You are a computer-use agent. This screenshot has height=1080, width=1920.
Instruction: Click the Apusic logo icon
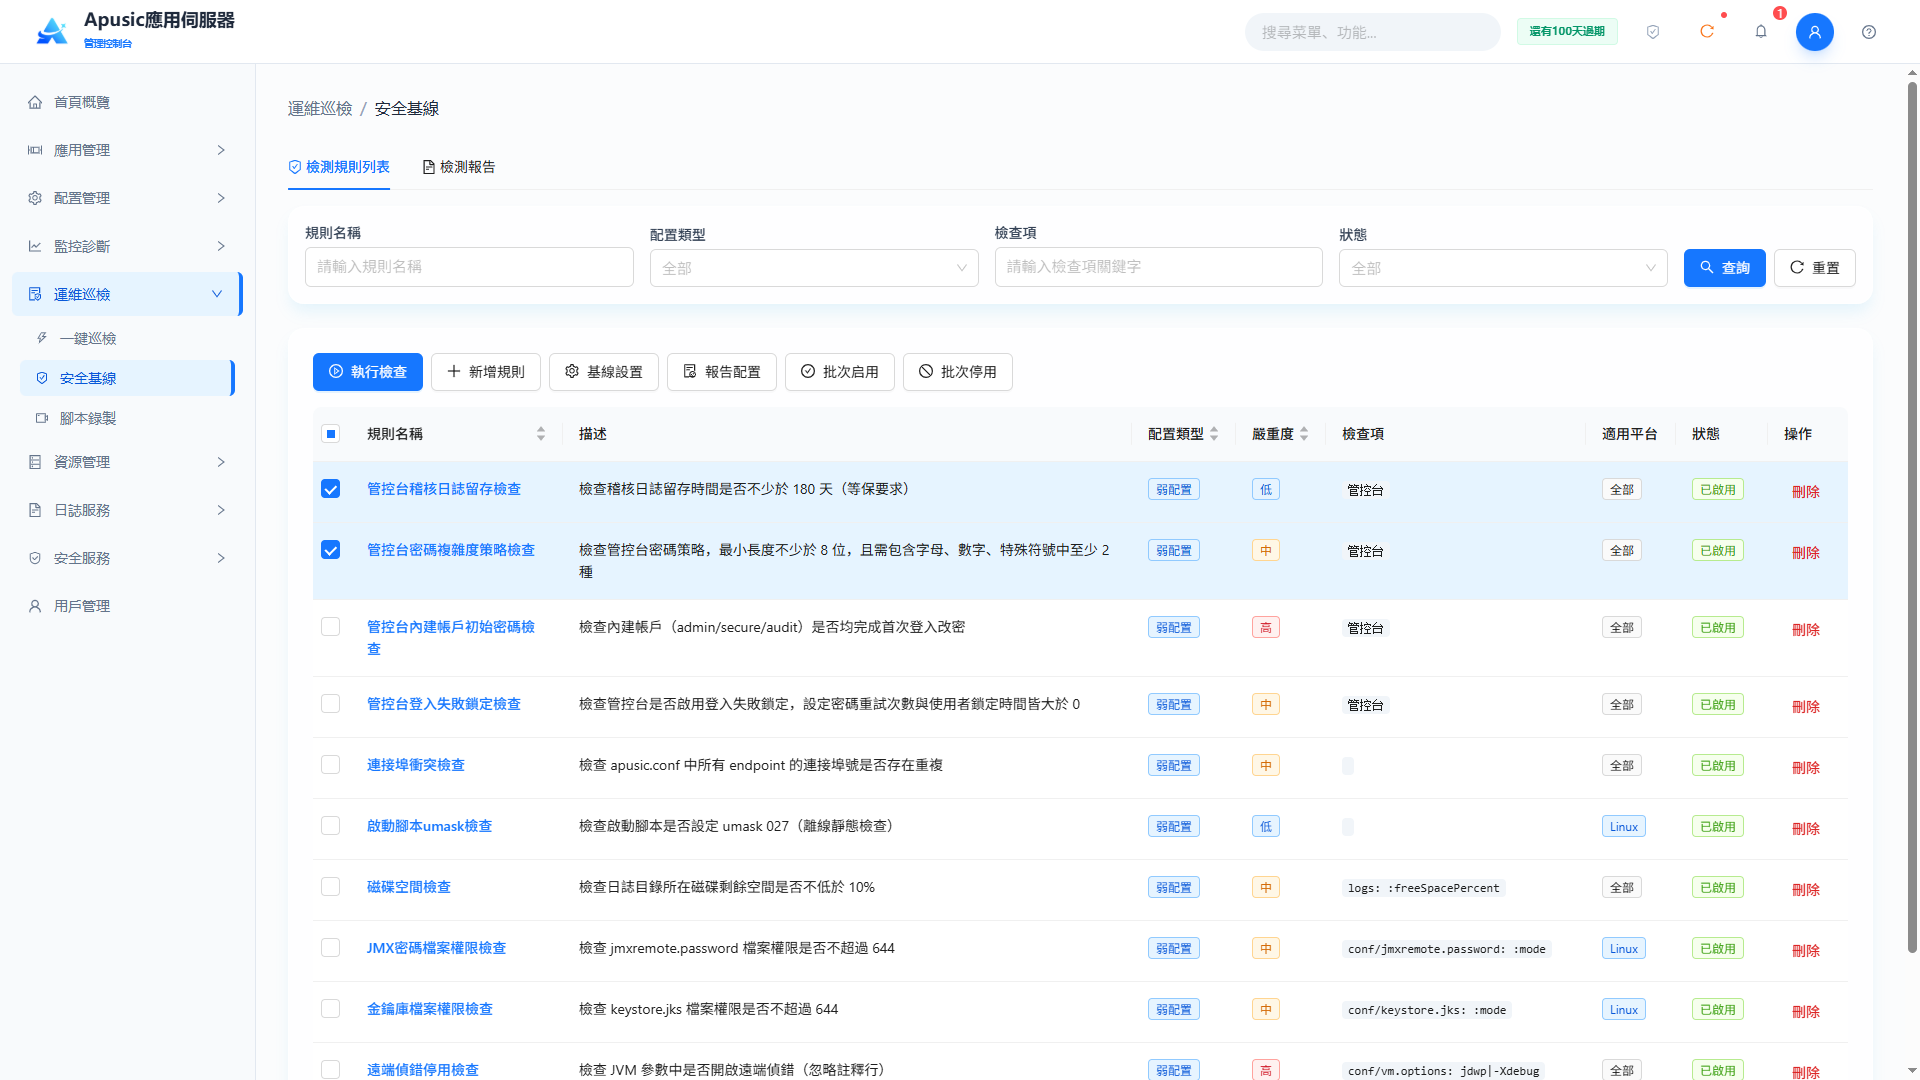(x=52, y=31)
